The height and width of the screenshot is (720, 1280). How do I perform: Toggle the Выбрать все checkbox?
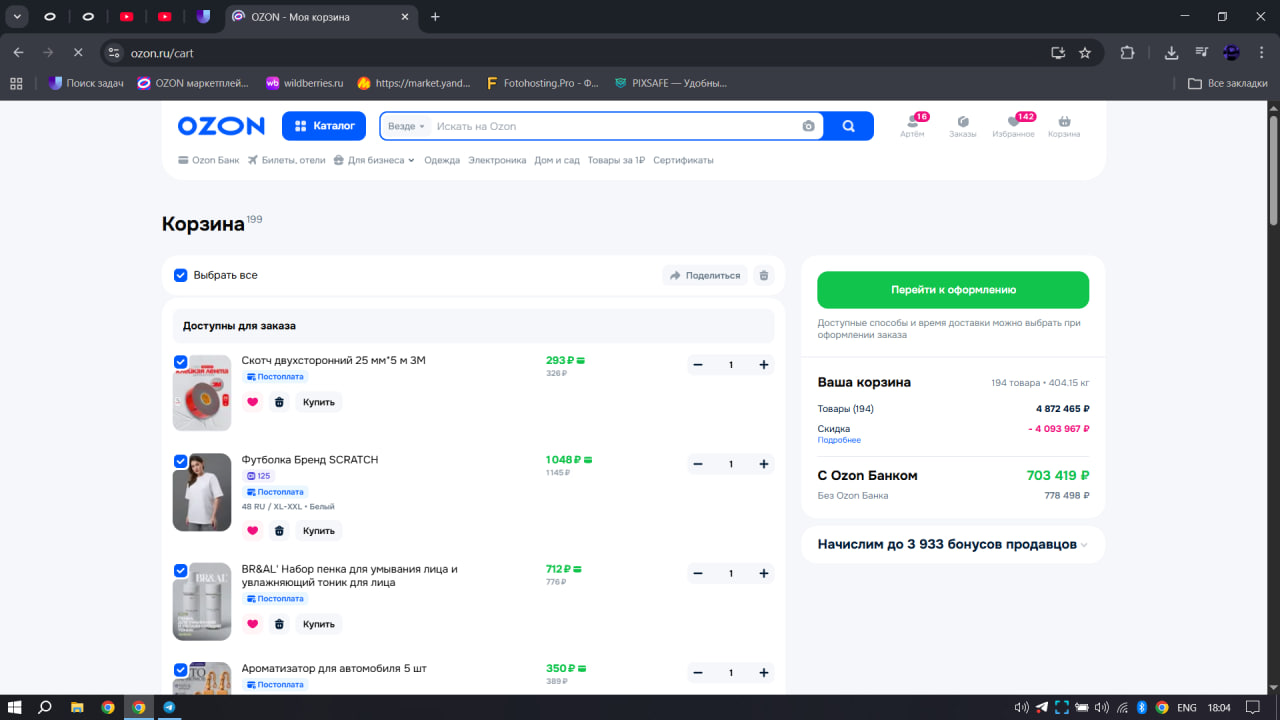coord(181,275)
